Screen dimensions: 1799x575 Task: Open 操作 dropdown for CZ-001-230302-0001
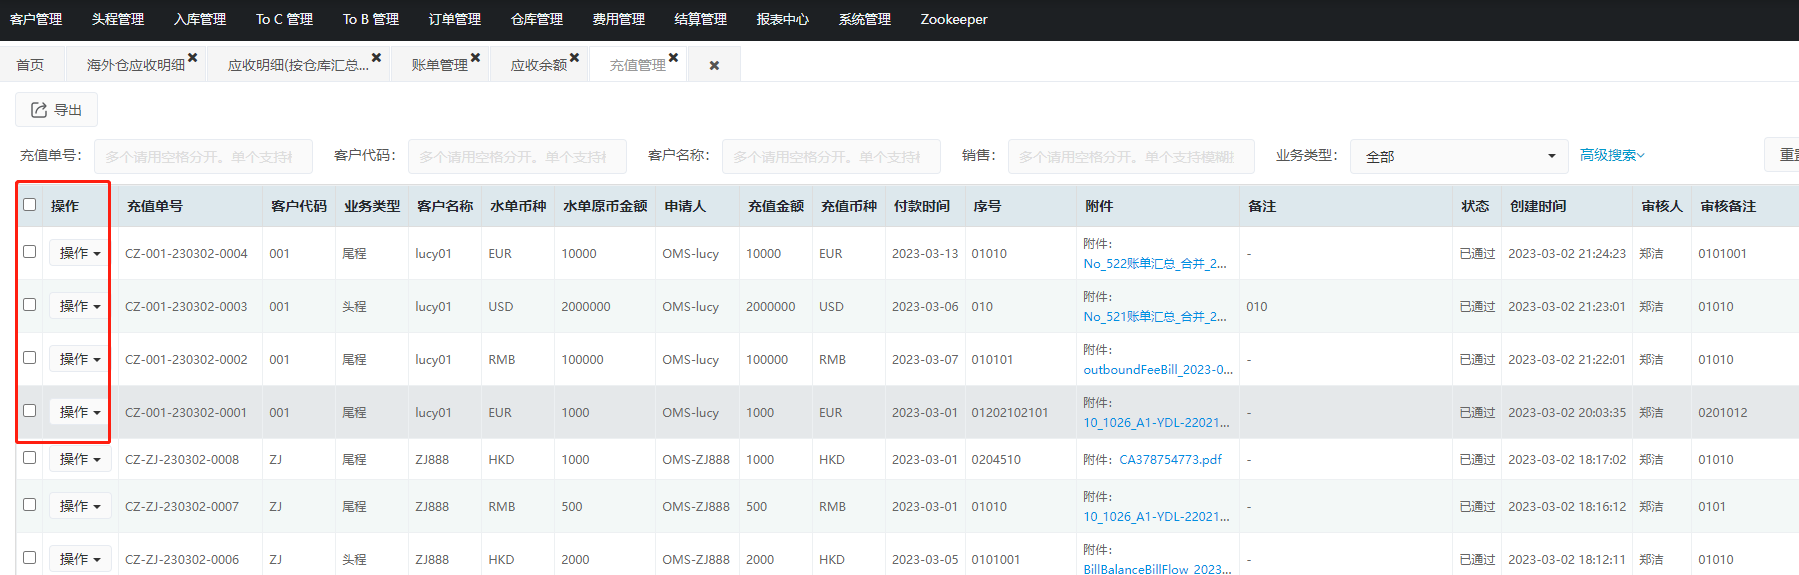pyautogui.click(x=80, y=412)
